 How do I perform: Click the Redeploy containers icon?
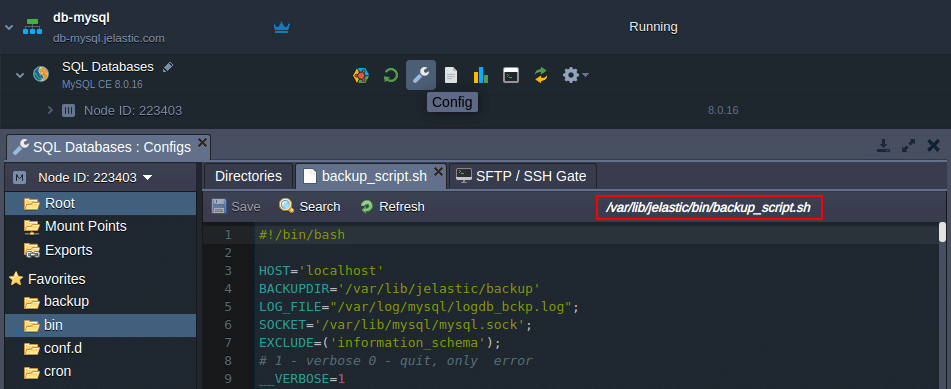tap(541, 75)
